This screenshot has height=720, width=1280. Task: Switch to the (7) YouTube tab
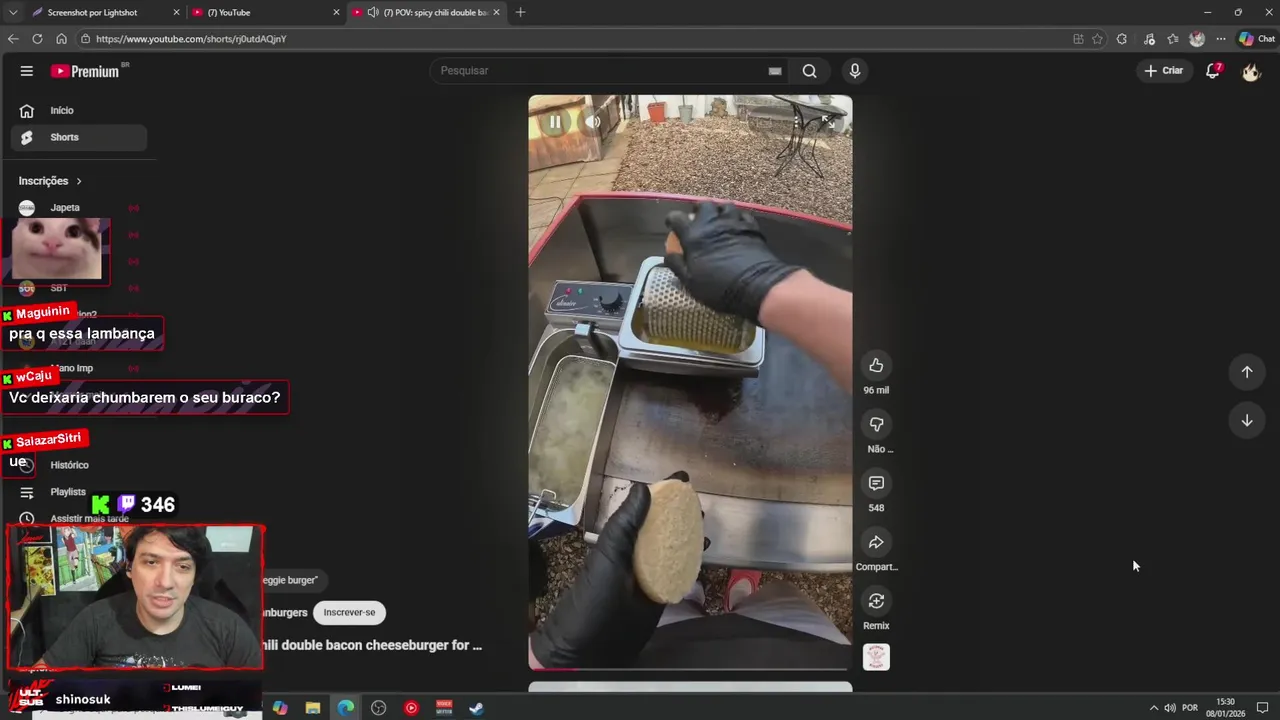(265, 13)
